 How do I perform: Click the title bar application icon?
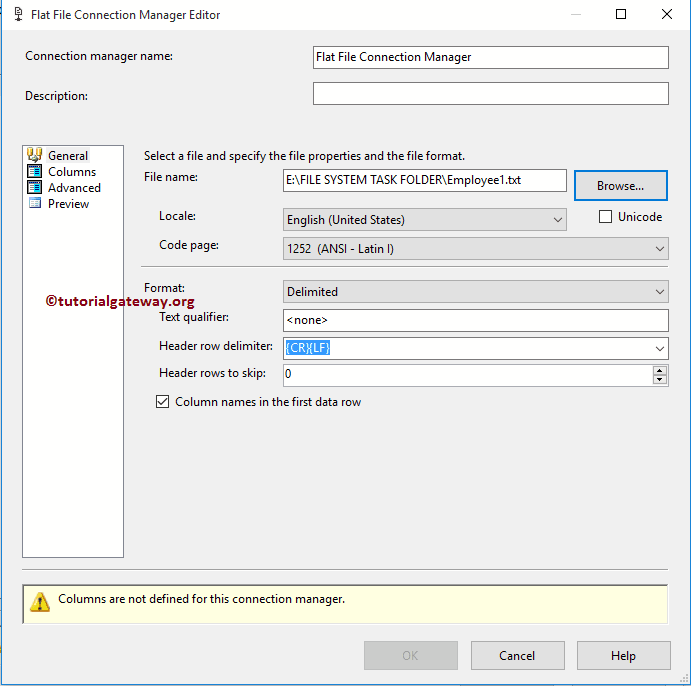(x=19, y=14)
